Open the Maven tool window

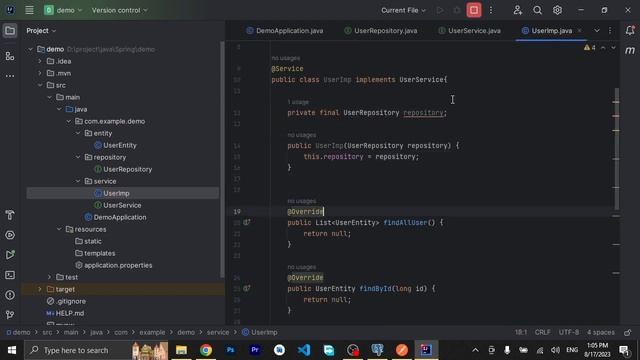tap(630, 51)
